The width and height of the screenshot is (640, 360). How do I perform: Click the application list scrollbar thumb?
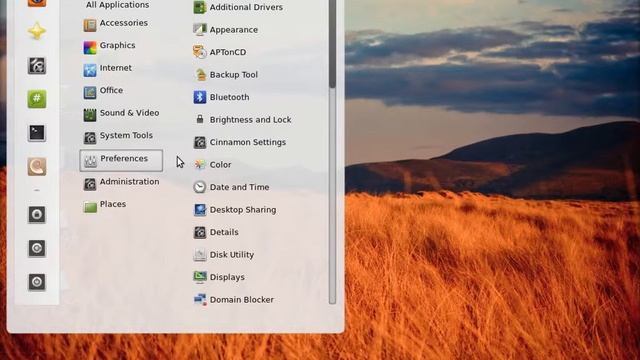[332, 43]
